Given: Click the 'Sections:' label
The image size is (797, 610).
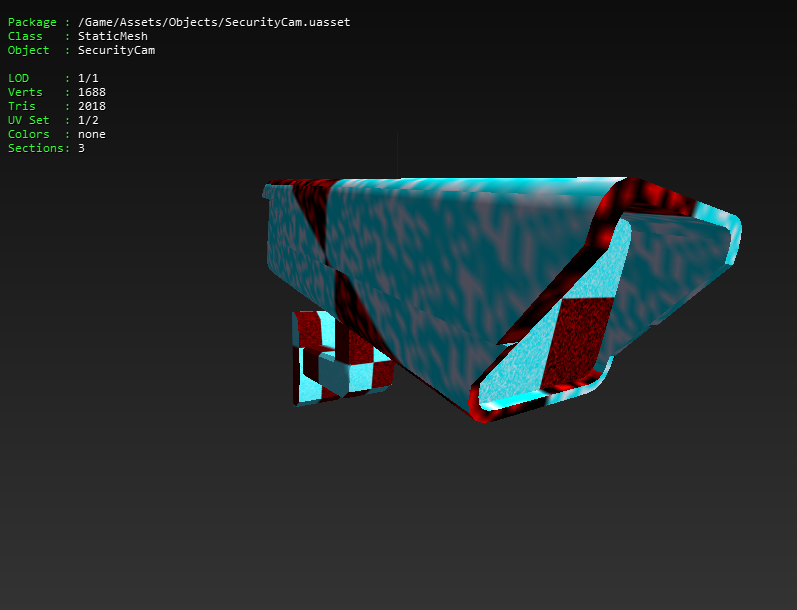Looking at the screenshot, I should coord(39,148).
